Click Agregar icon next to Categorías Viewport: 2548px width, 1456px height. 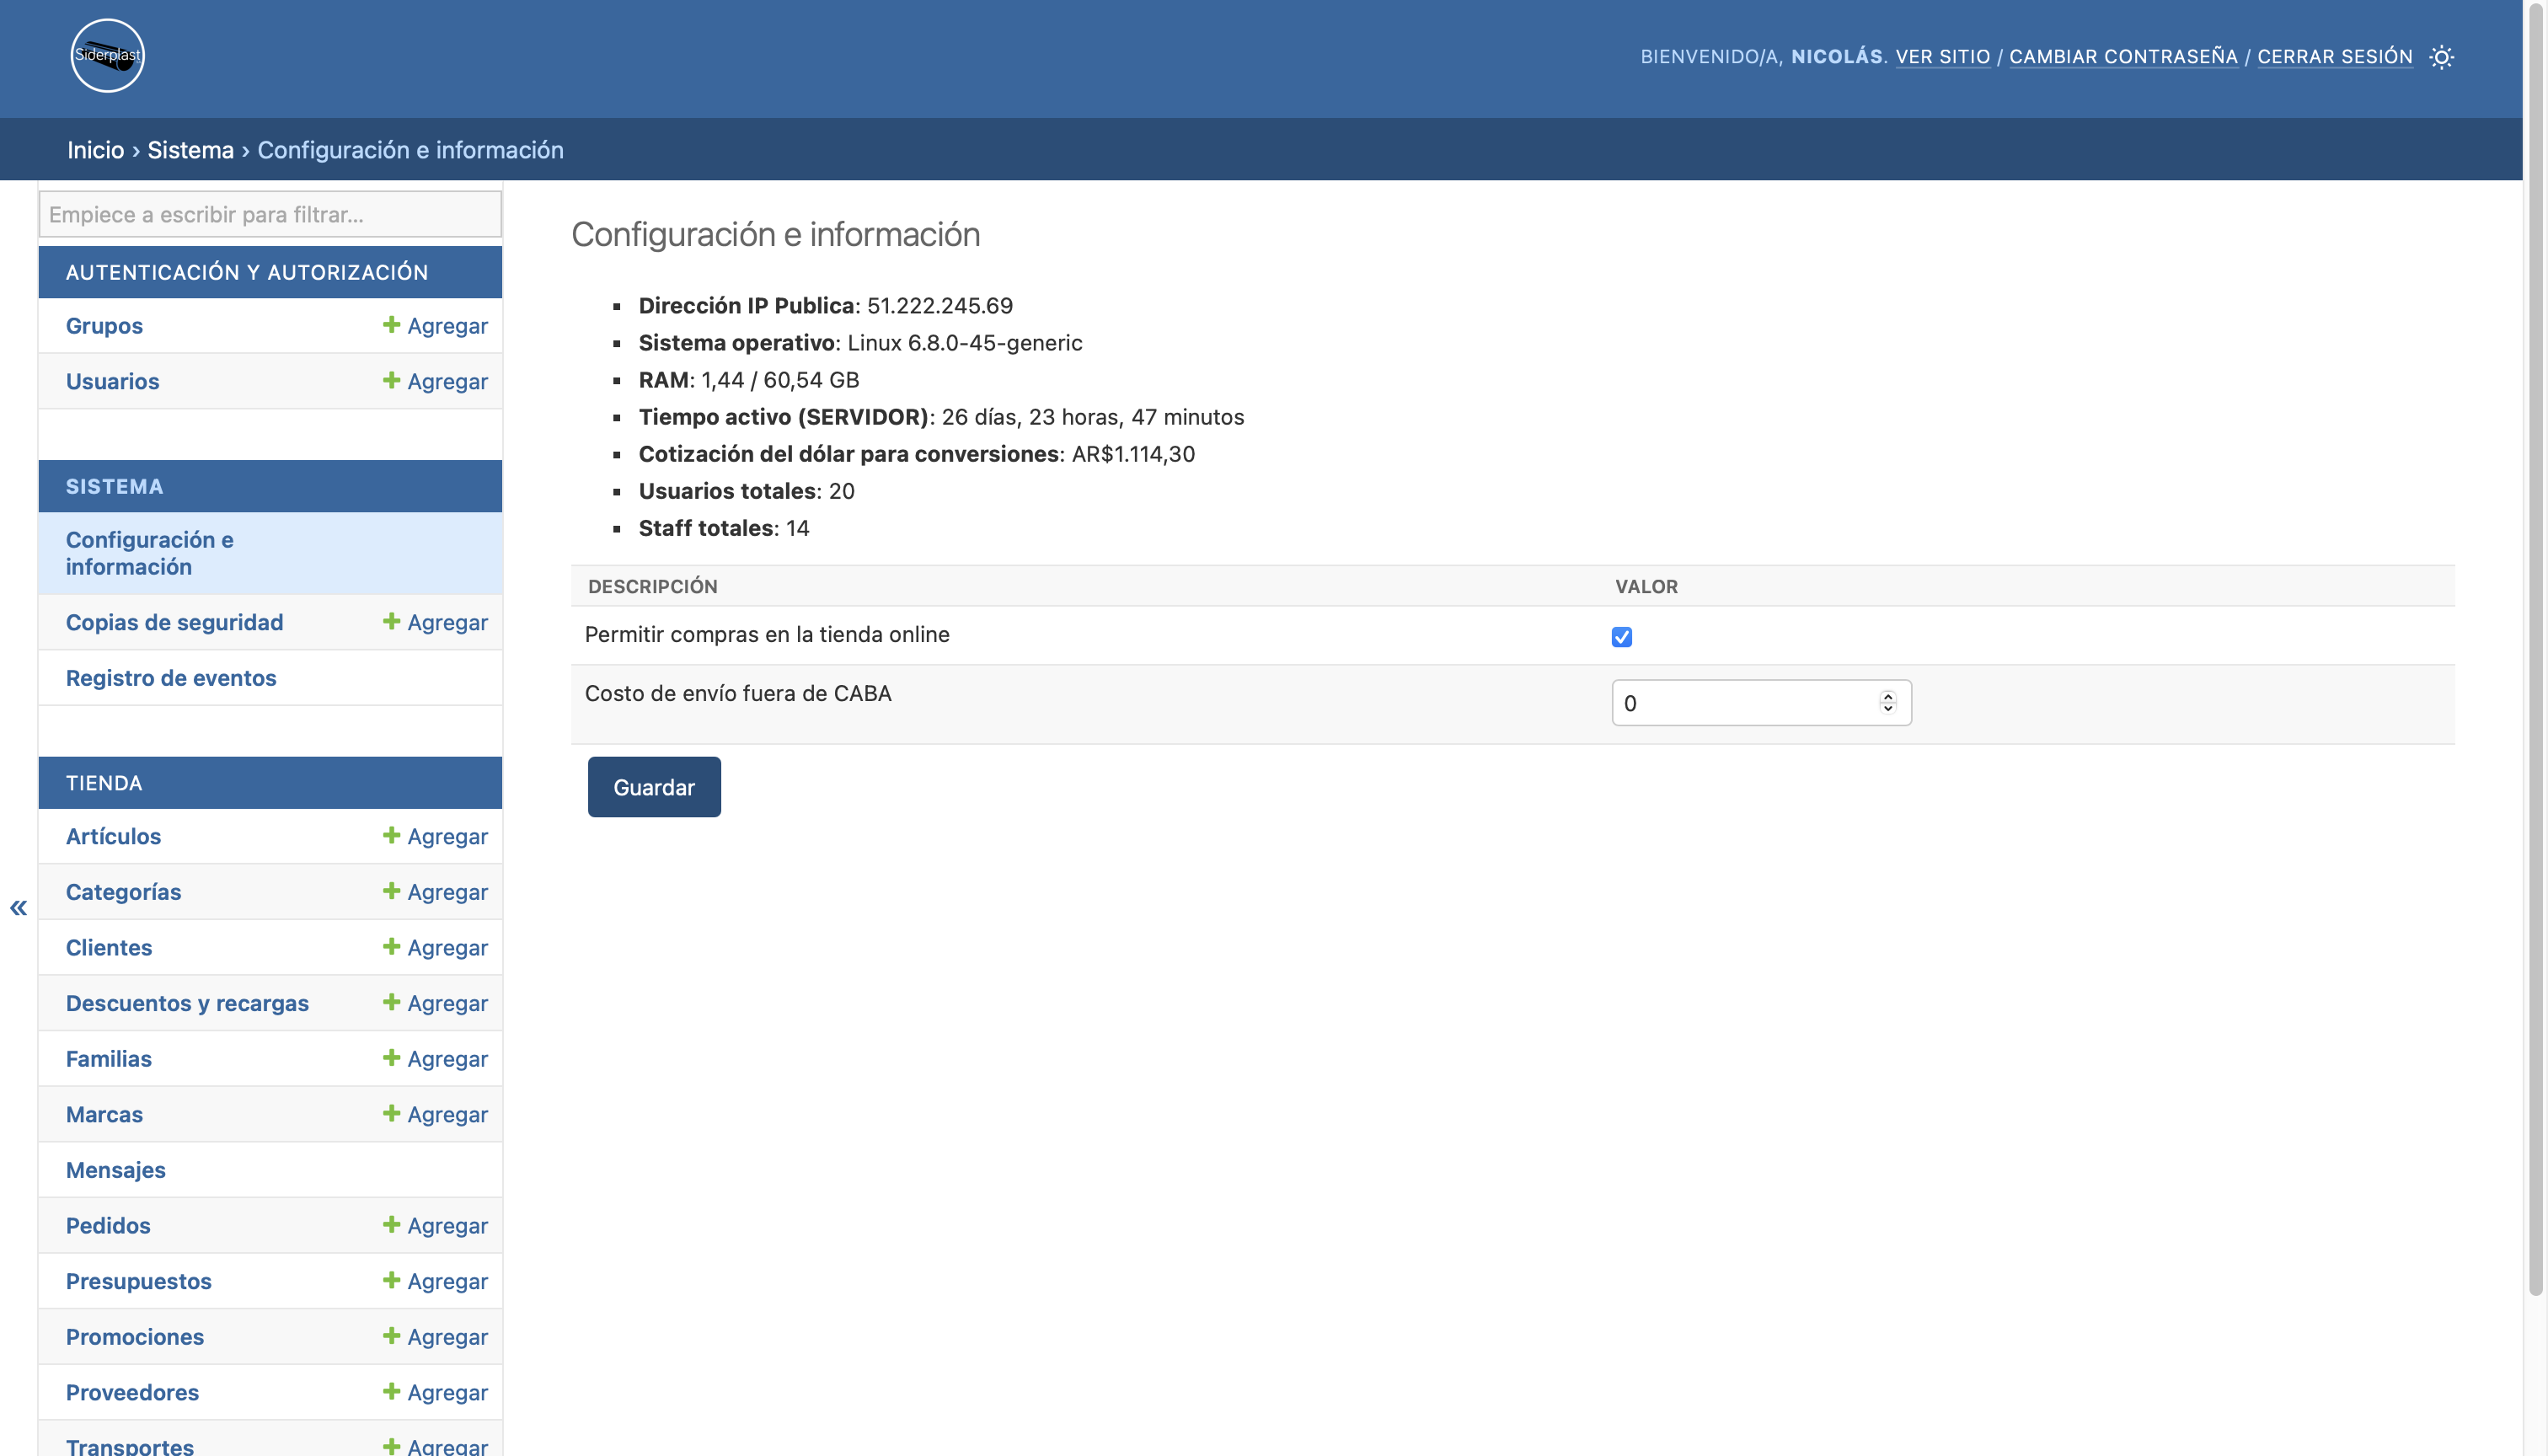(x=388, y=891)
